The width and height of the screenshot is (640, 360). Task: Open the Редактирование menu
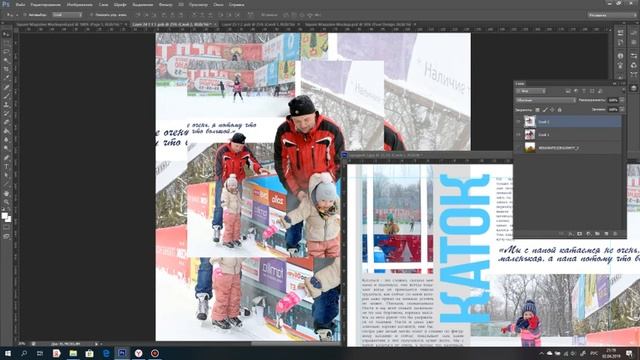pyautogui.click(x=45, y=5)
